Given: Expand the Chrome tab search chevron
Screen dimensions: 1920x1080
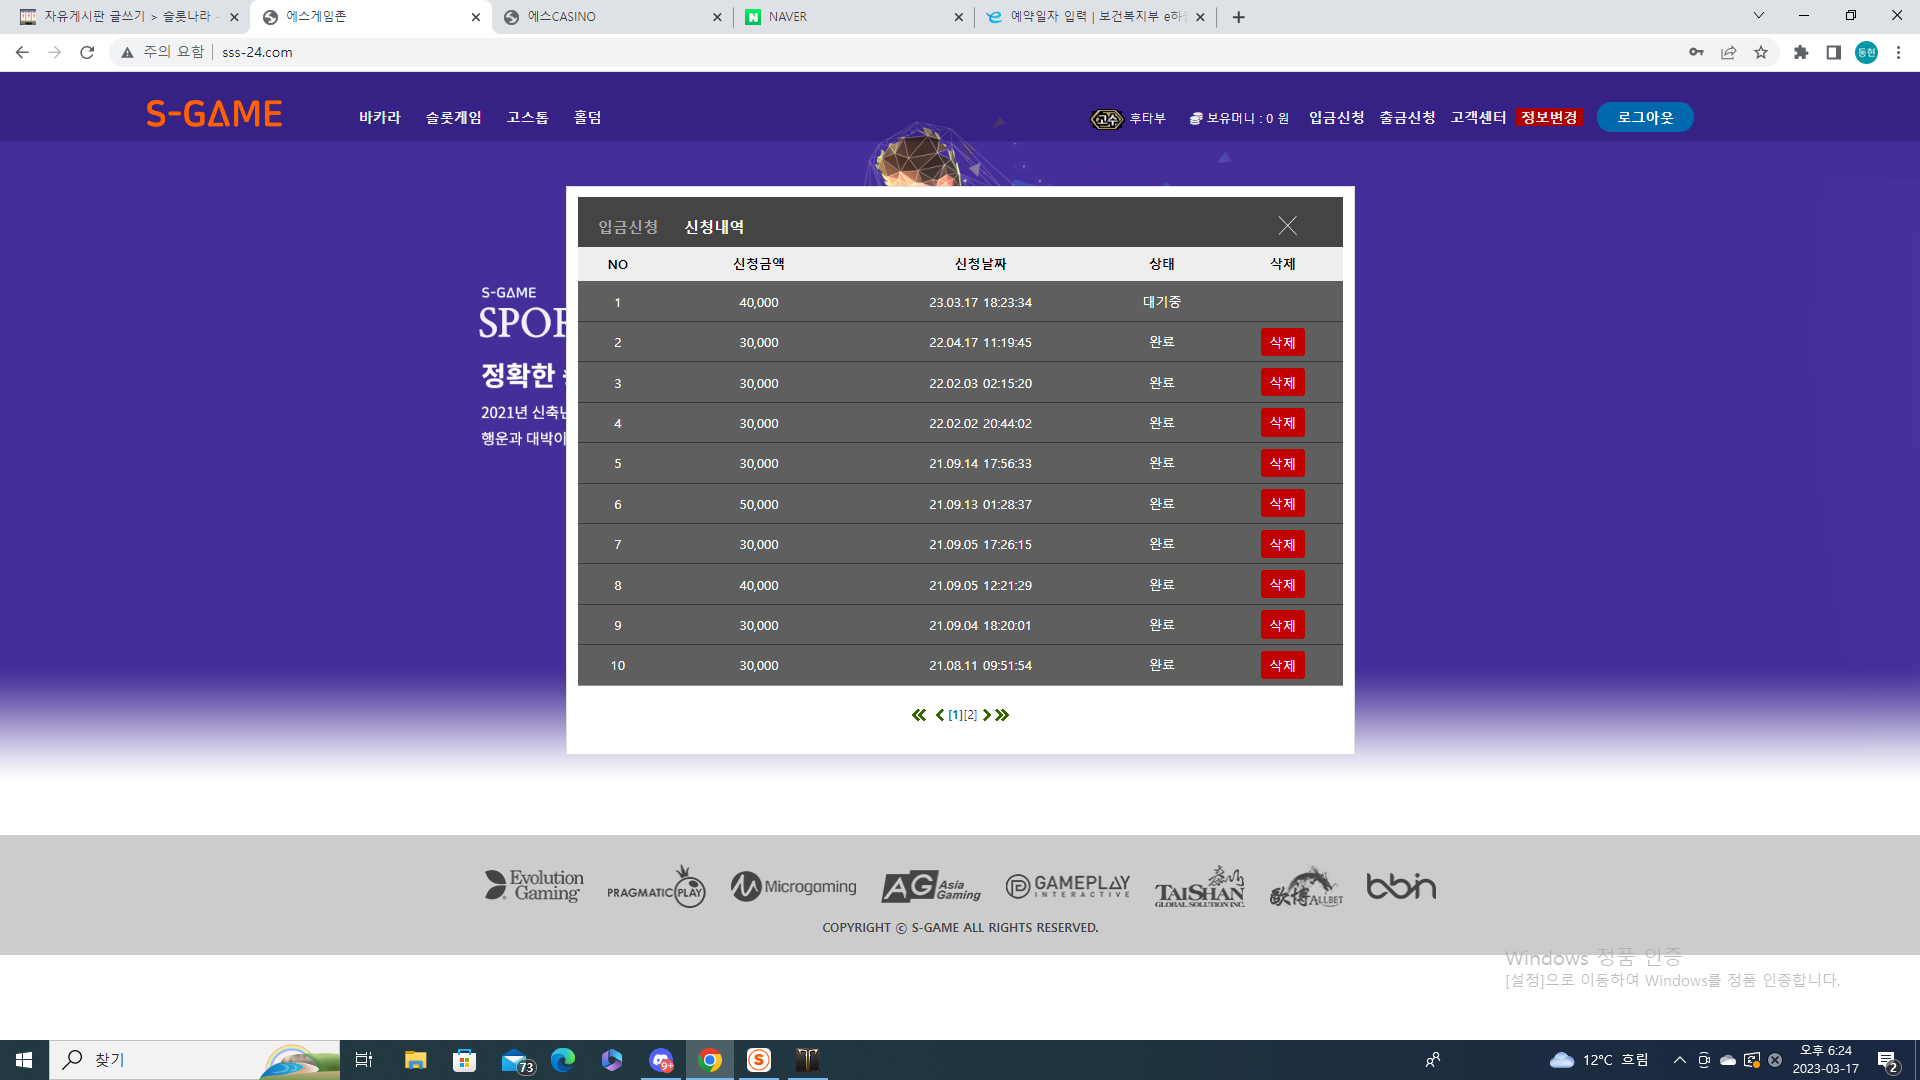Looking at the screenshot, I should pyautogui.click(x=1759, y=16).
